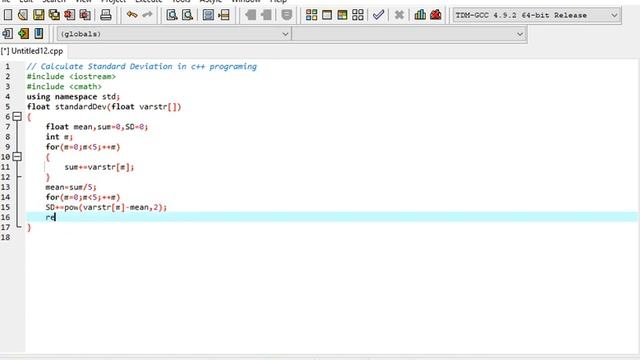Image resolution: width=640 pixels, height=360 pixels.
Task: Open an existing file
Action: point(23,15)
